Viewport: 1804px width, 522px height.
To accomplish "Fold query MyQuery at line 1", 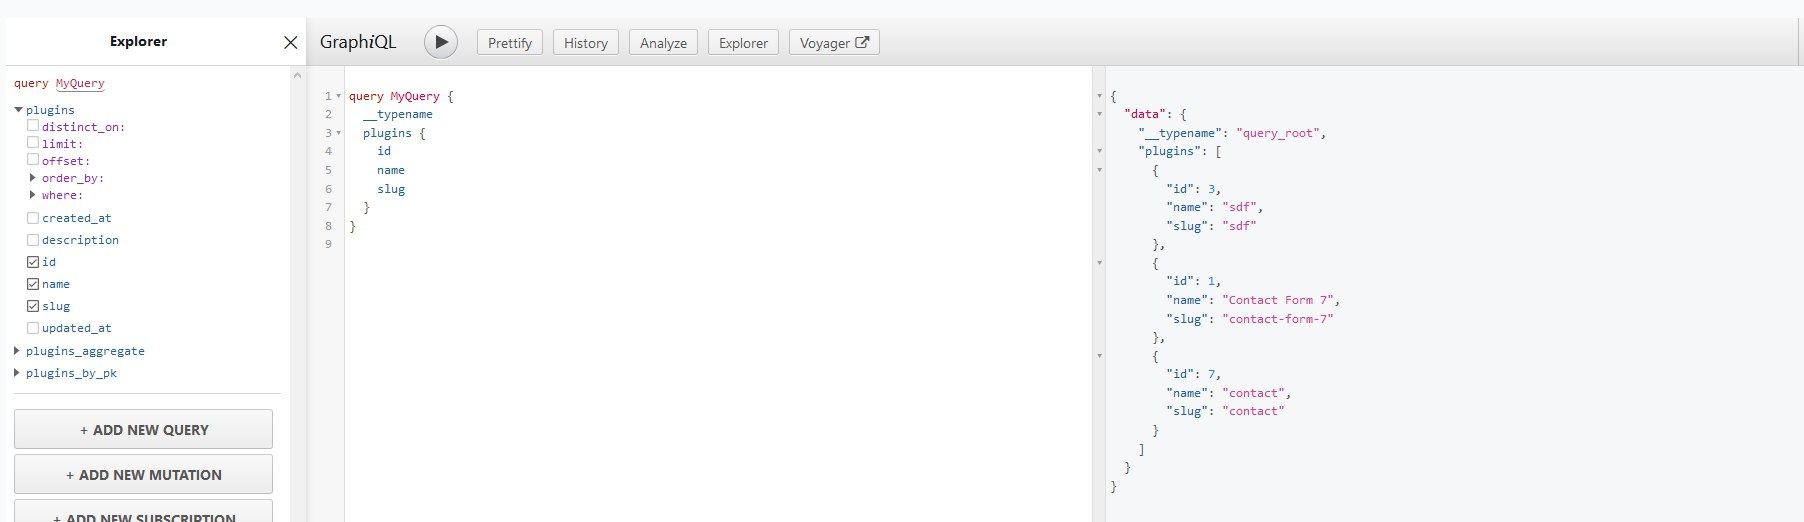I will pyautogui.click(x=339, y=96).
